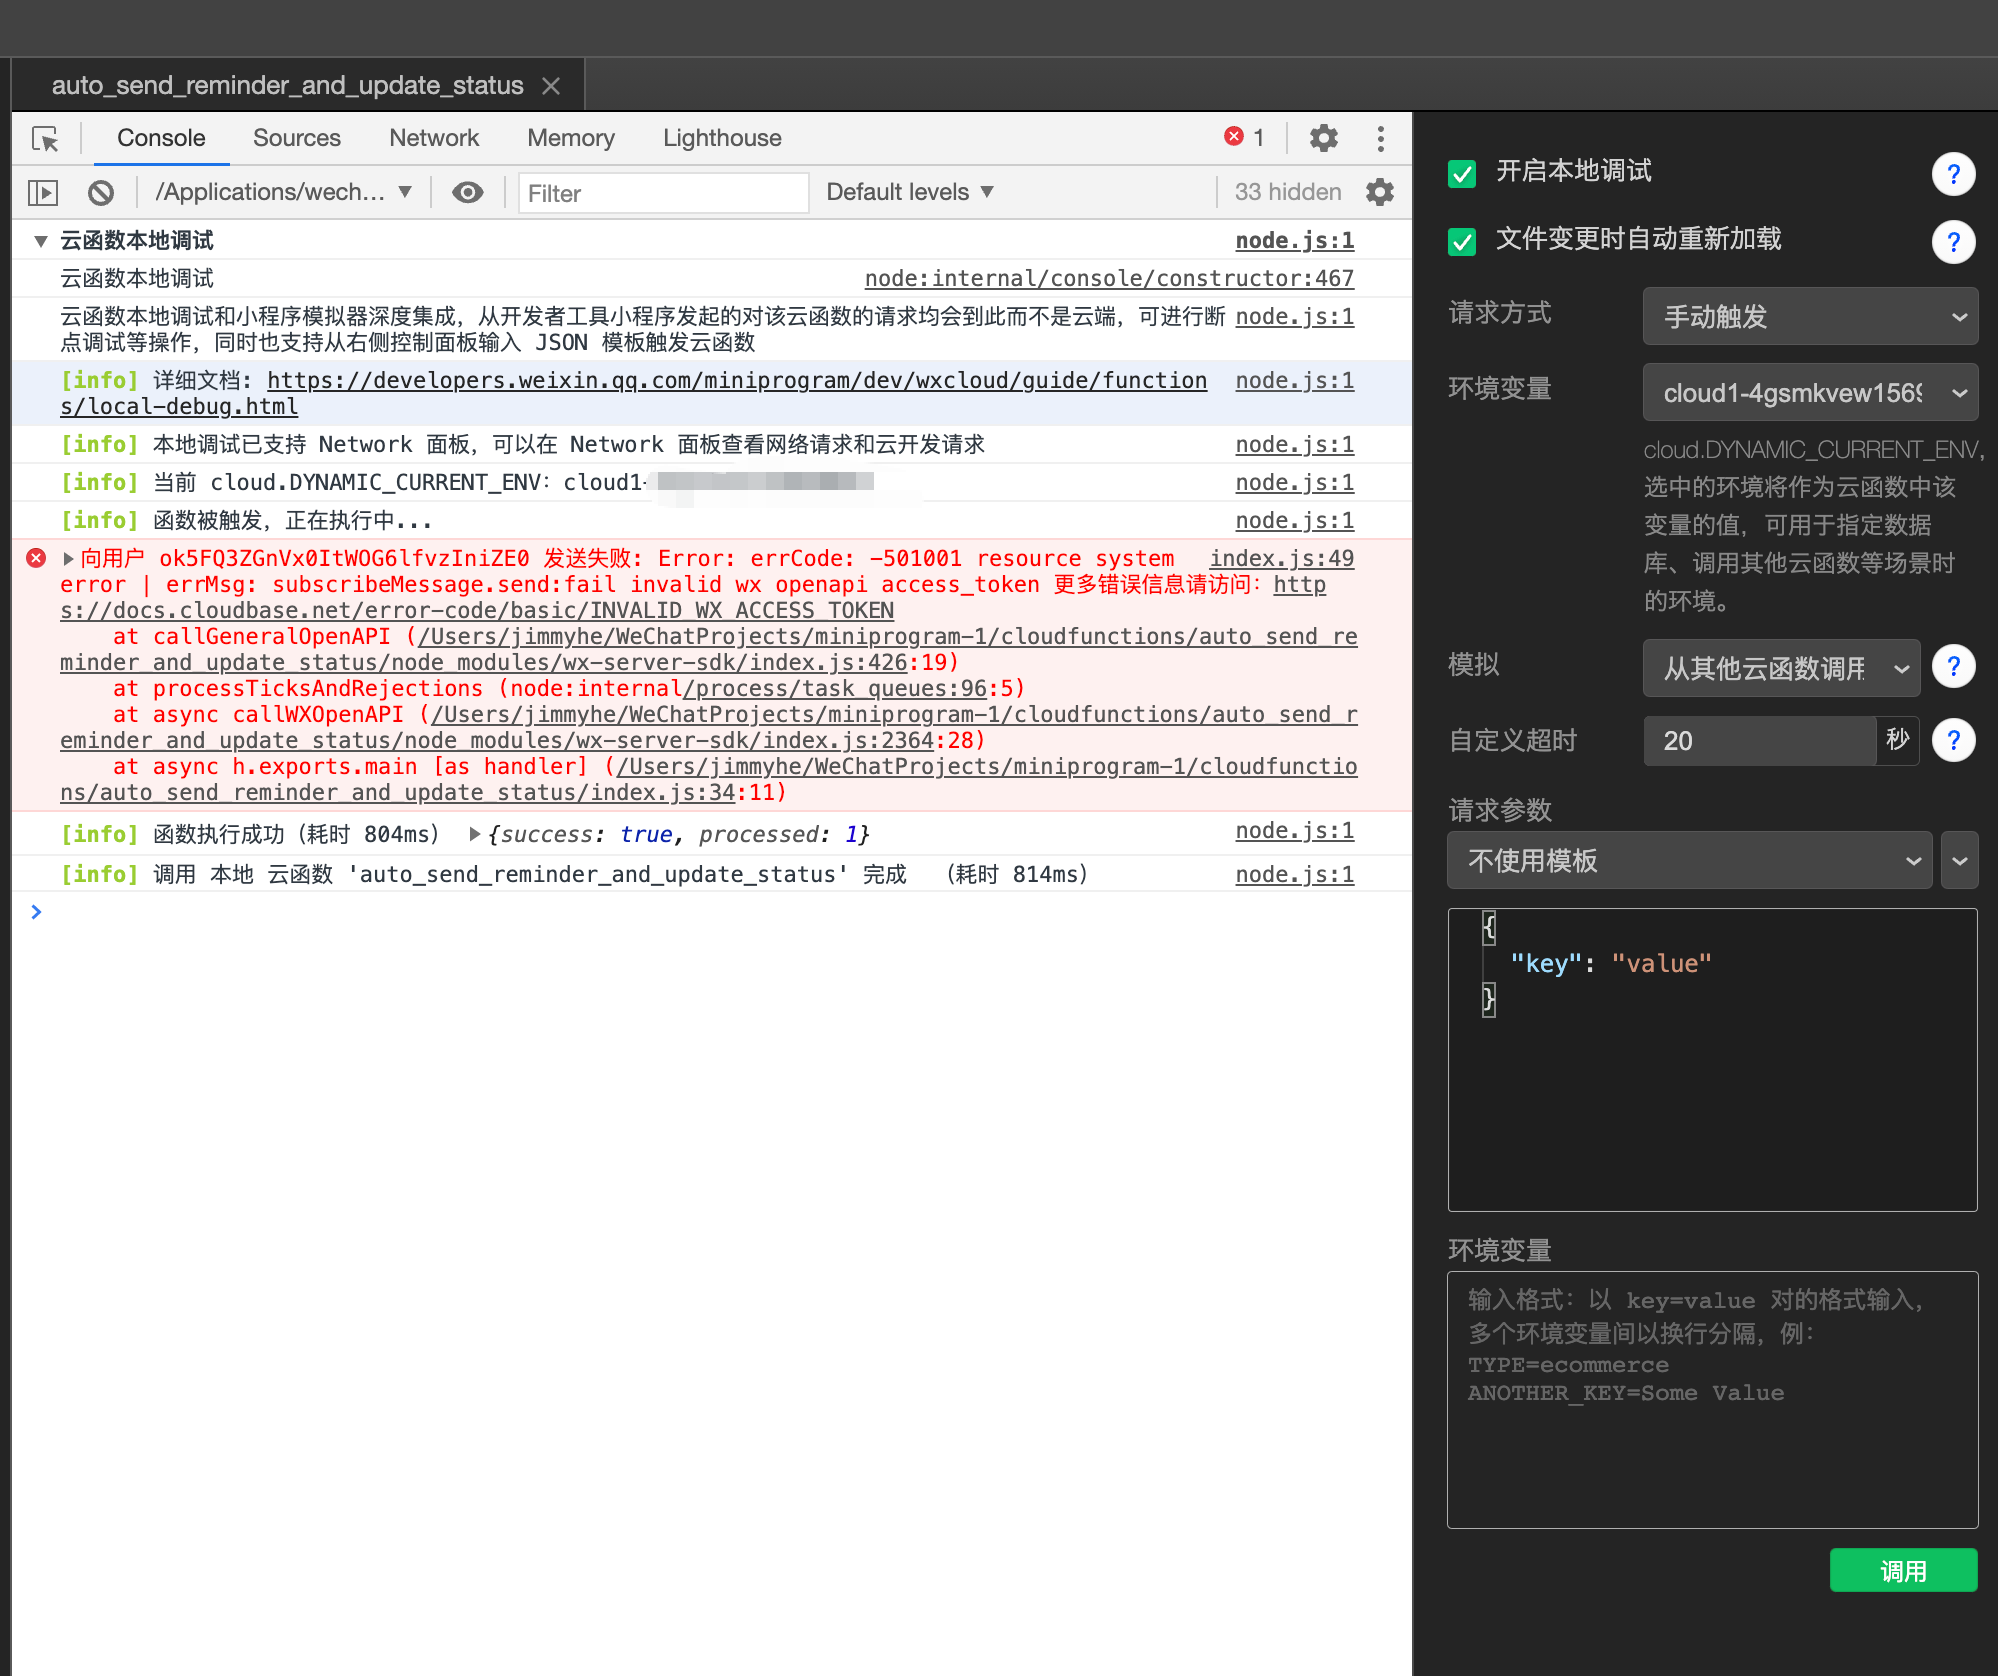Click into the console Filter field
1998x1676 pixels.
coord(662,193)
